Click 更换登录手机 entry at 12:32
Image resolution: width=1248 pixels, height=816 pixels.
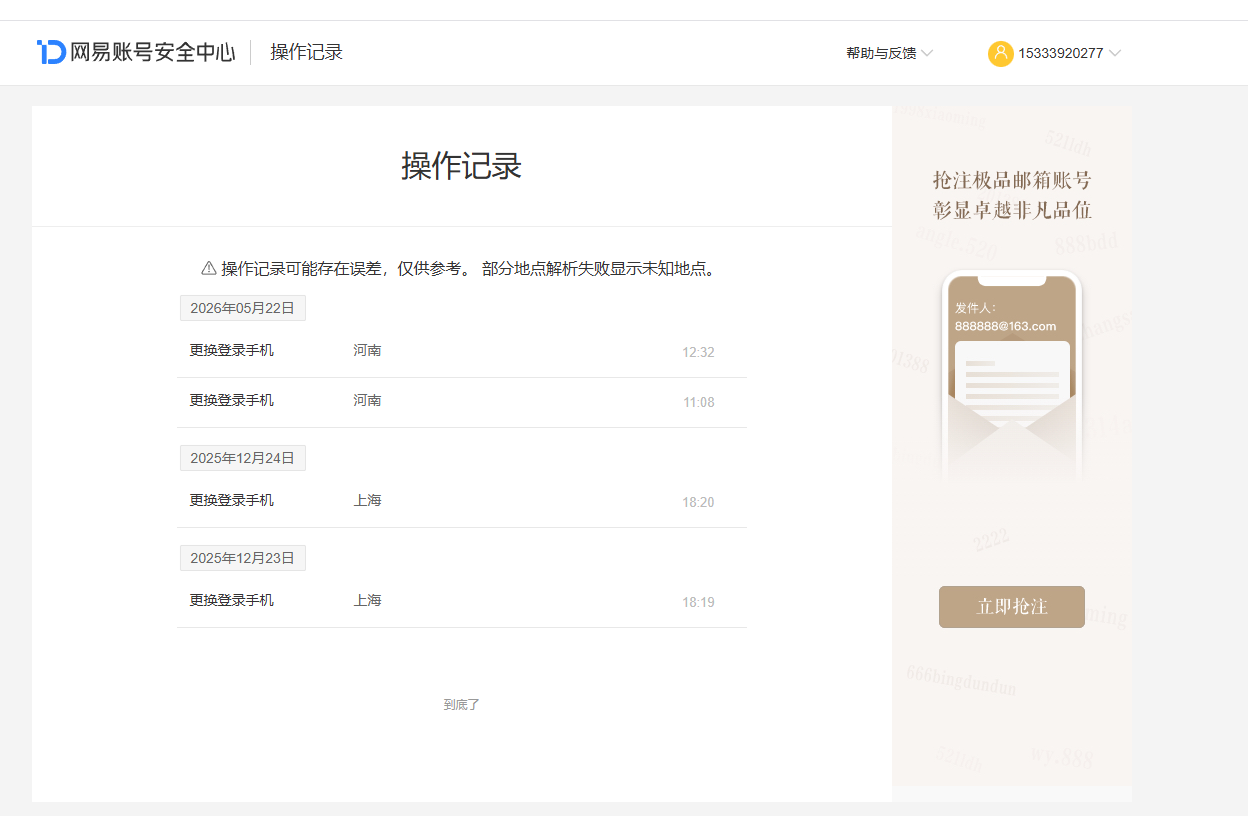click(232, 351)
